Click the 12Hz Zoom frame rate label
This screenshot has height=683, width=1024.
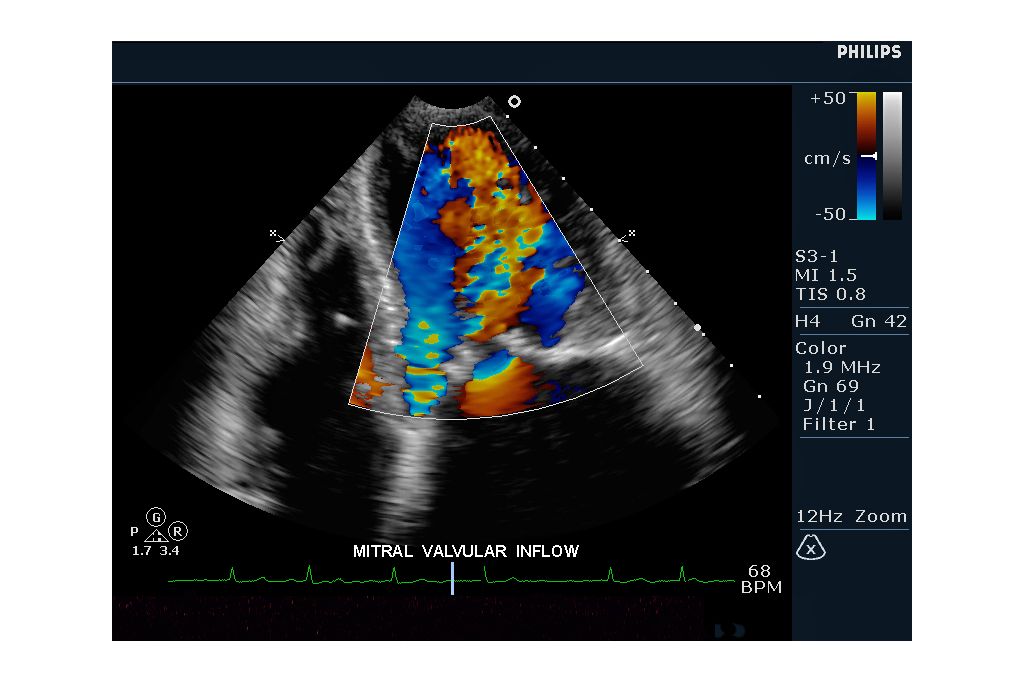coord(851,517)
